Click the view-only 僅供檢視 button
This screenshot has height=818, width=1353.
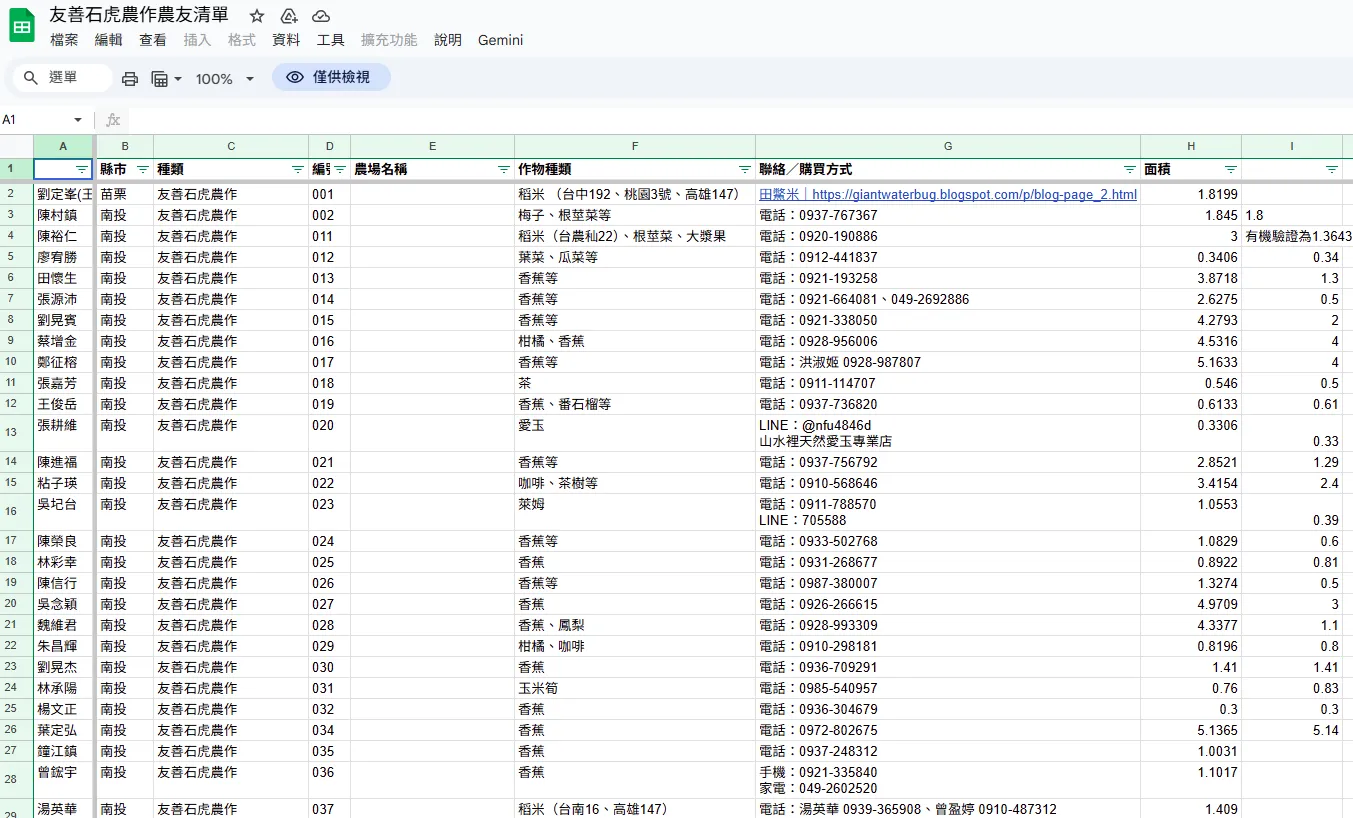click(x=331, y=77)
